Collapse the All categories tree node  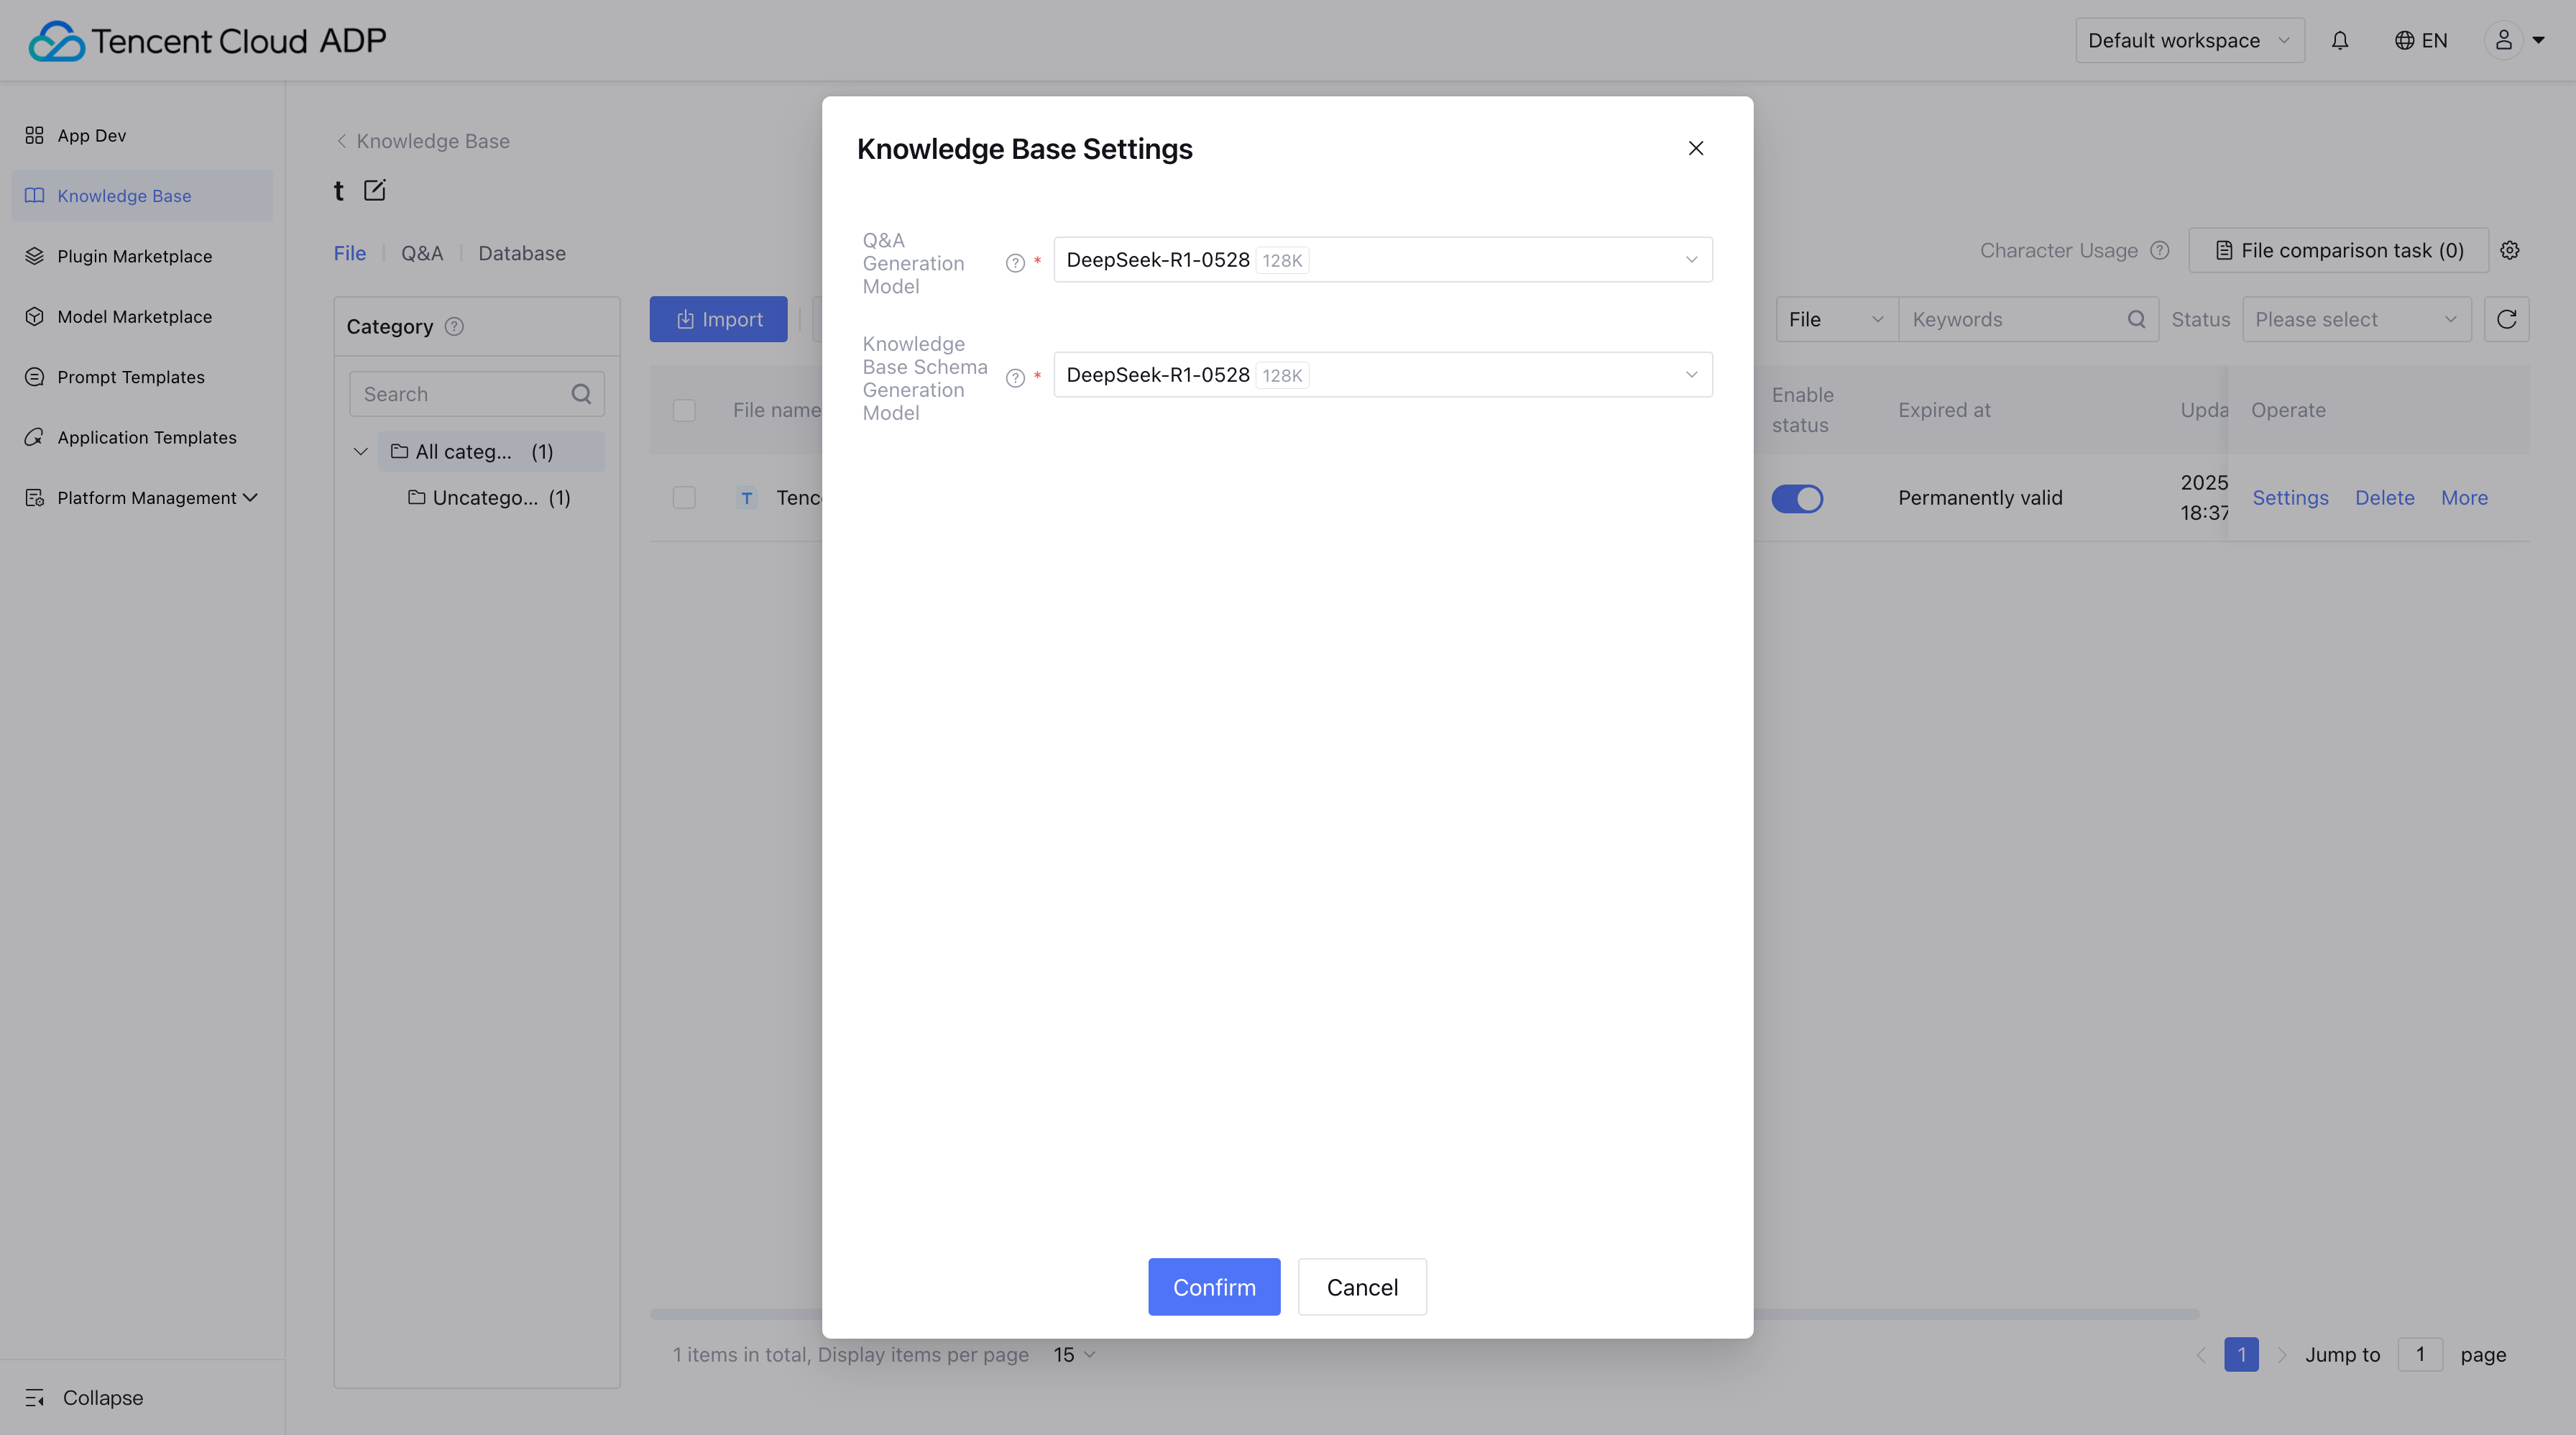click(361, 452)
